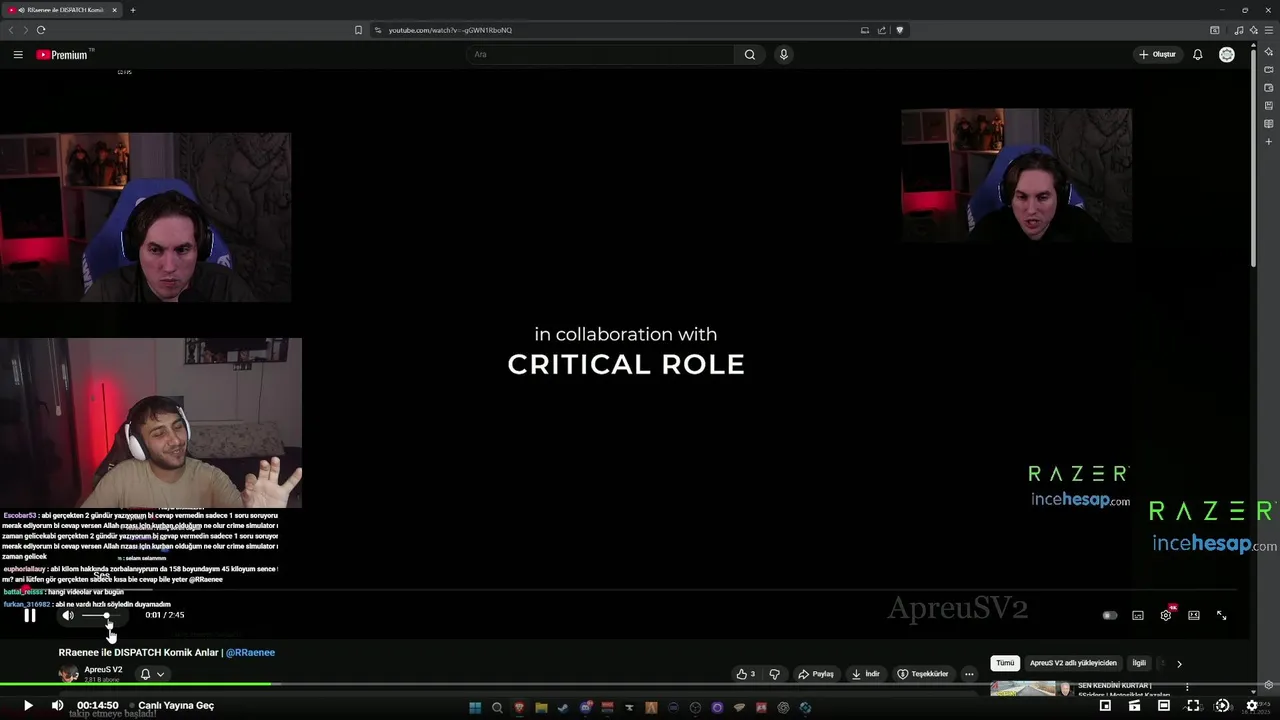Select the İlgili filter chip
The image size is (1280, 720).
pyautogui.click(x=1139, y=663)
